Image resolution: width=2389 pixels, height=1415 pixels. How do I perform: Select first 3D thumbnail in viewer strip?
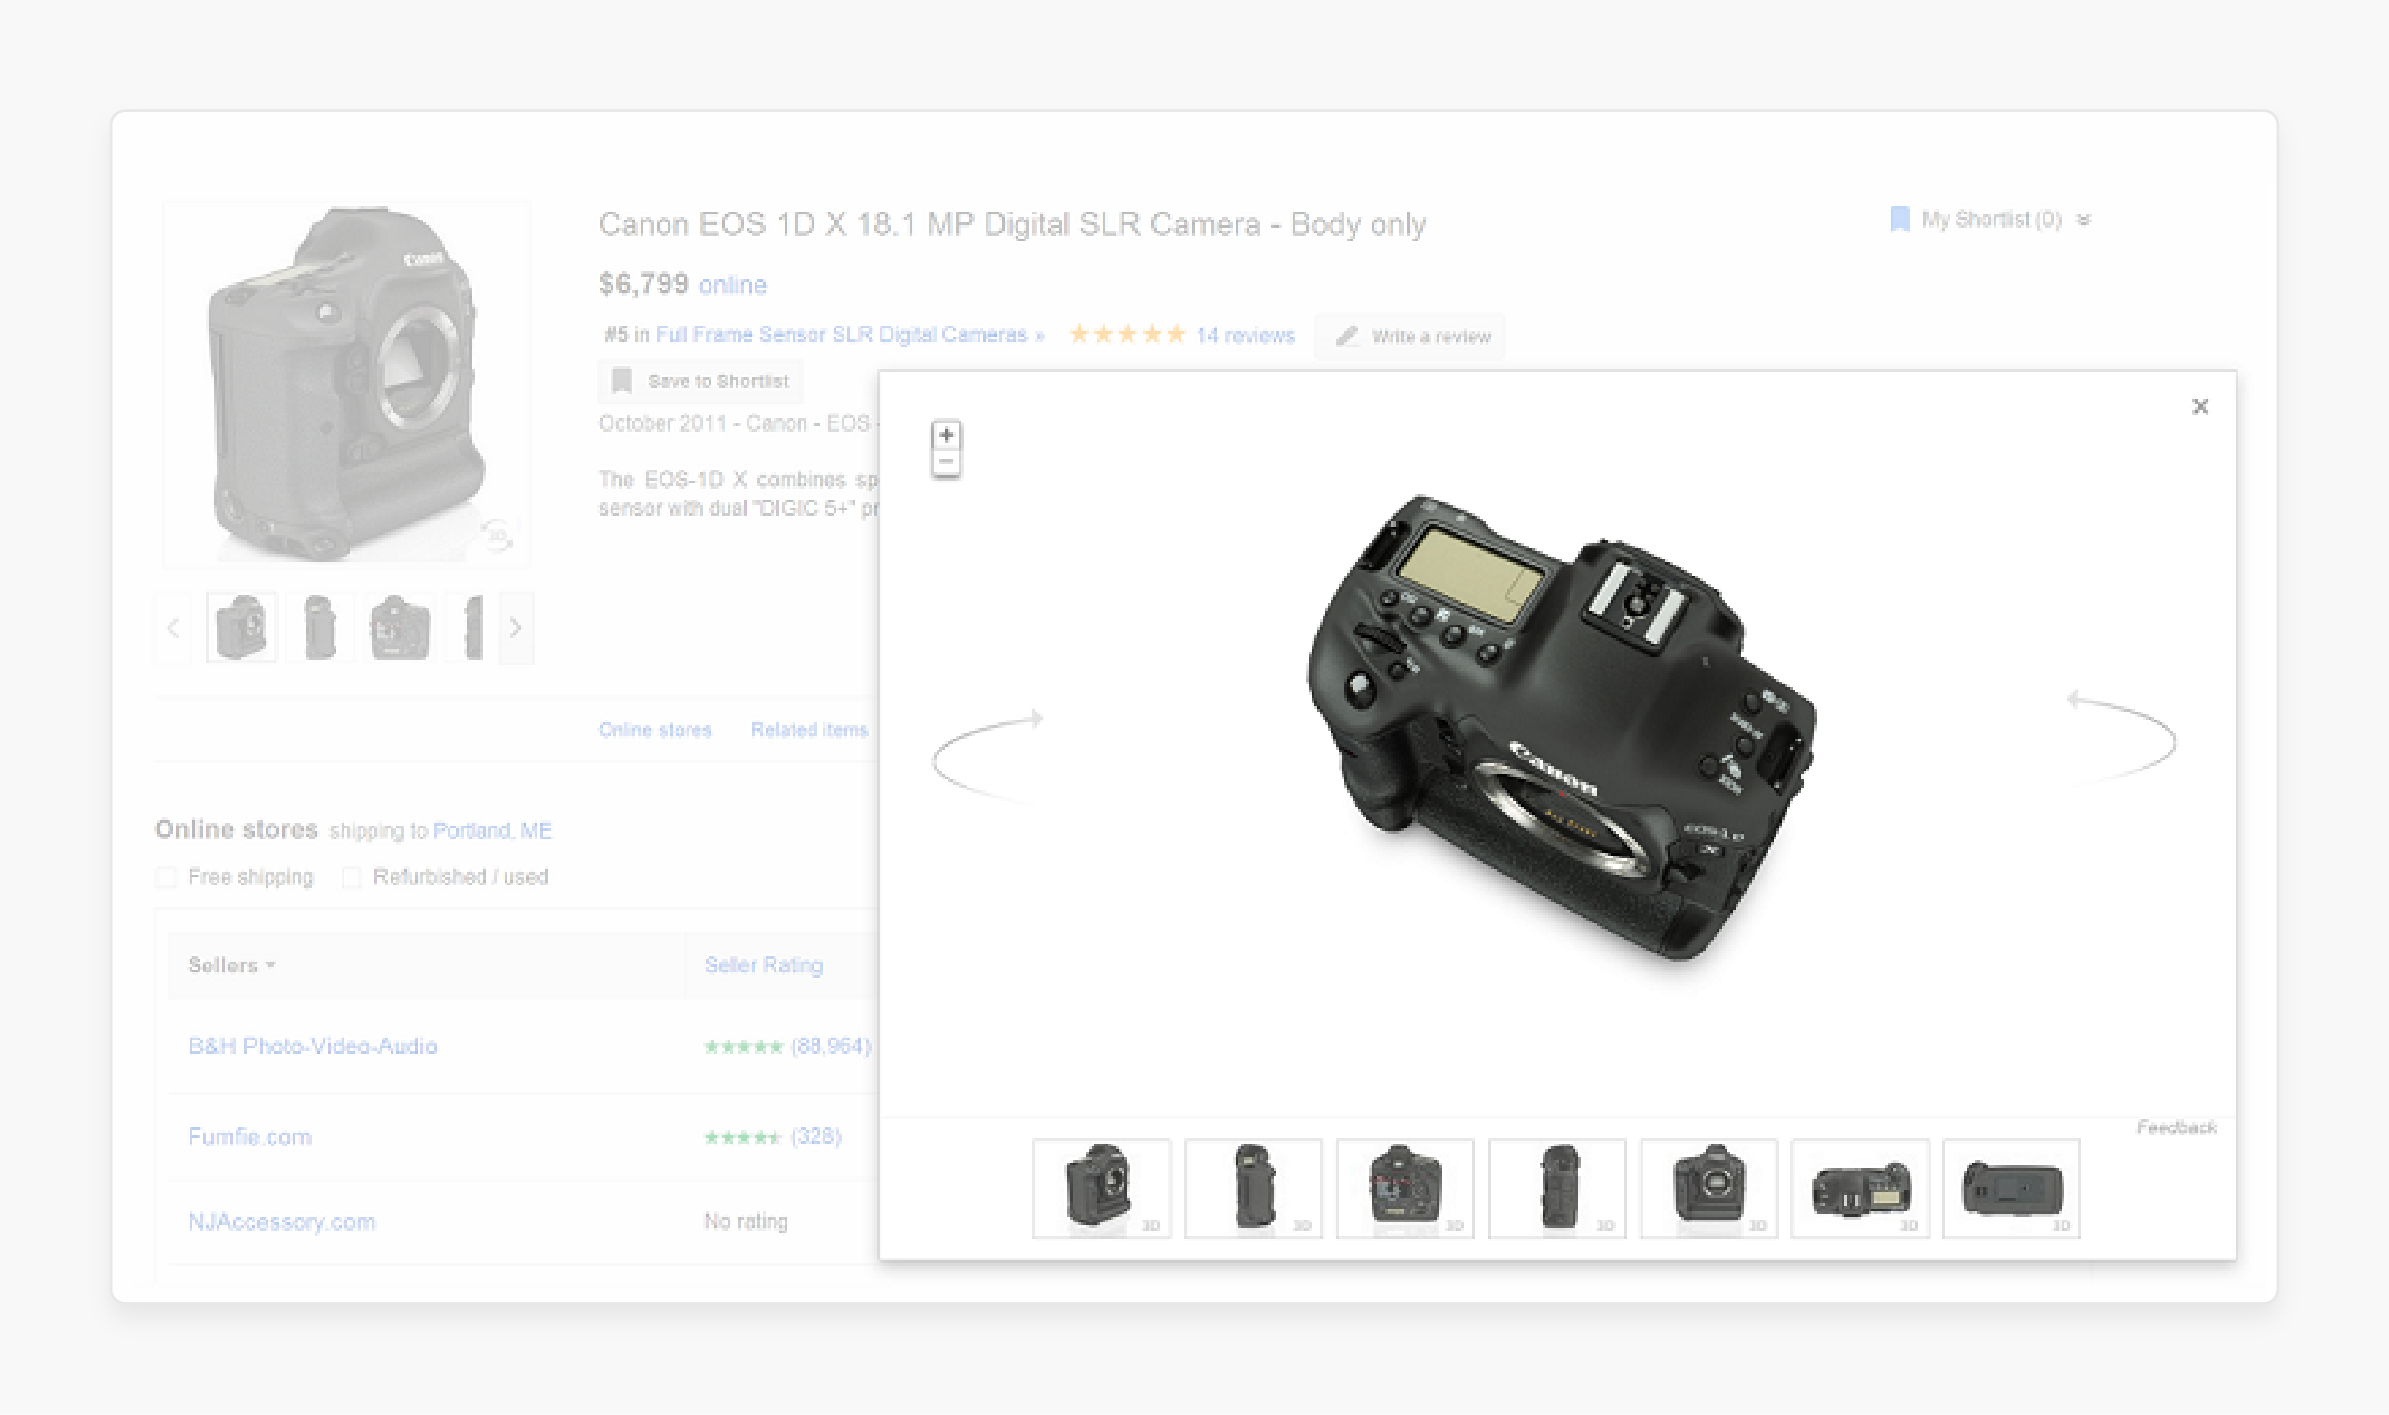[1101, 1188]
